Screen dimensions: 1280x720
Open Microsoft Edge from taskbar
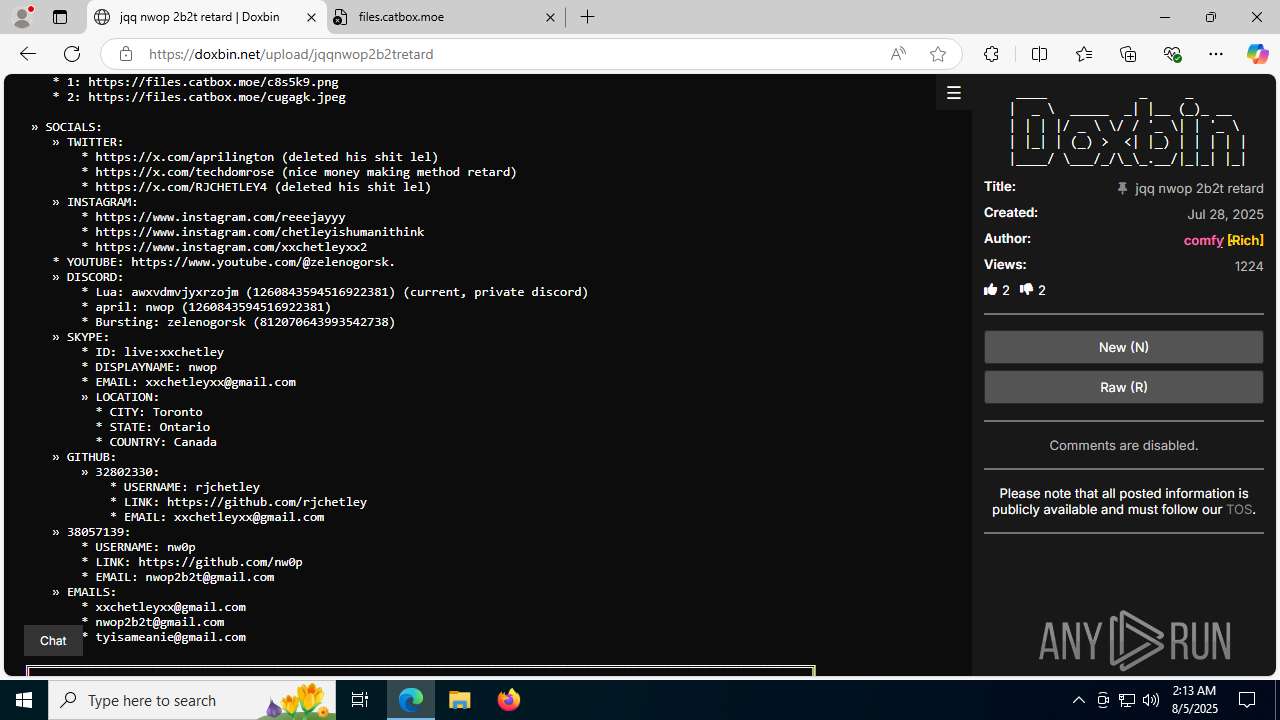411,700
